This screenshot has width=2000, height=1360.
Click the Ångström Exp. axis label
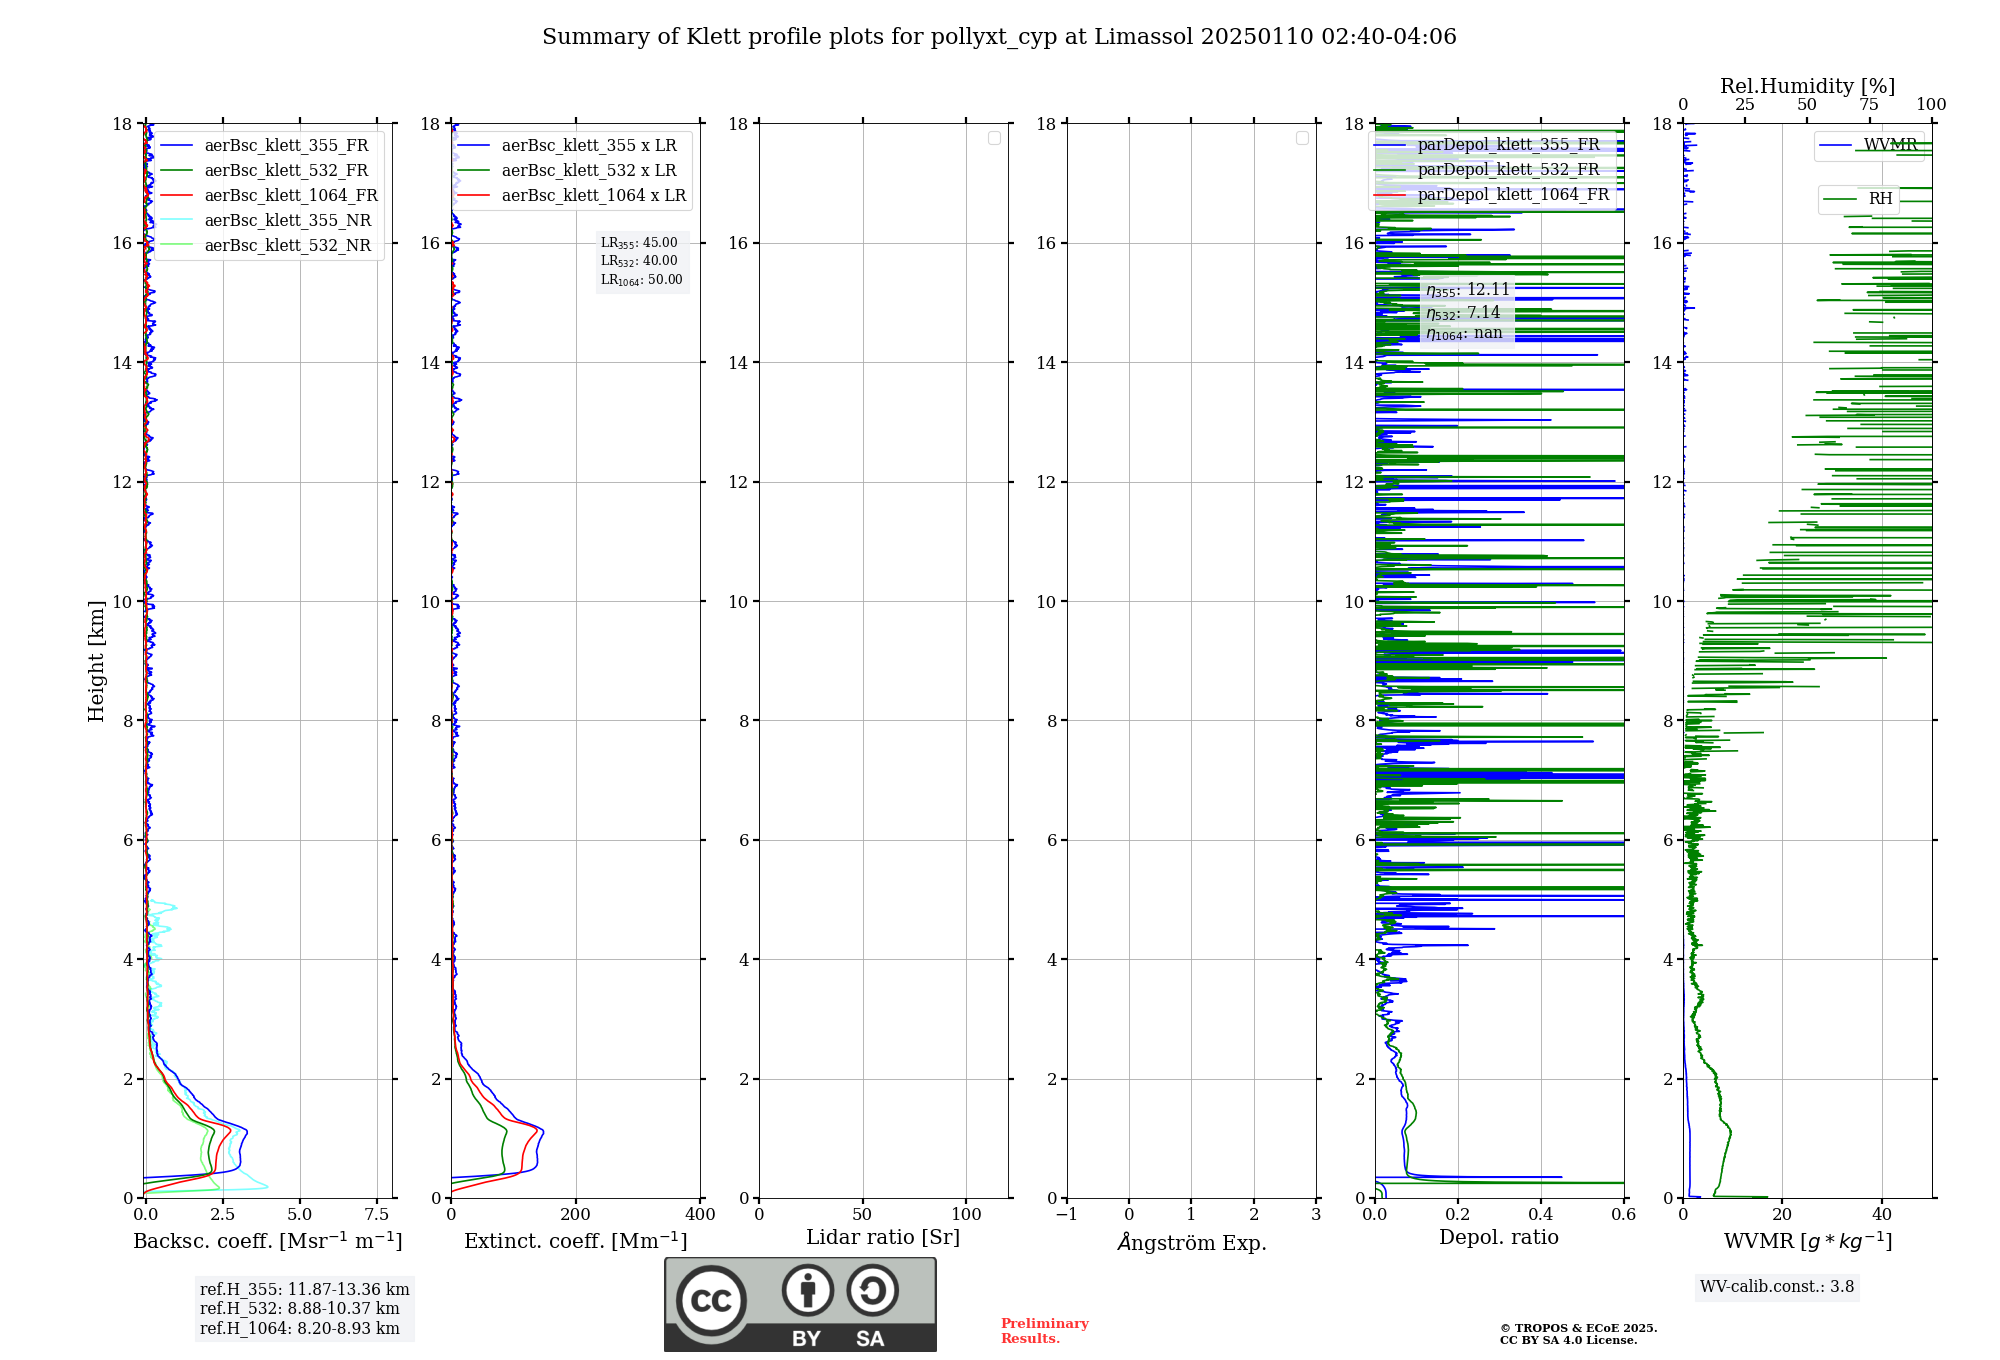click(1192, 1242)
